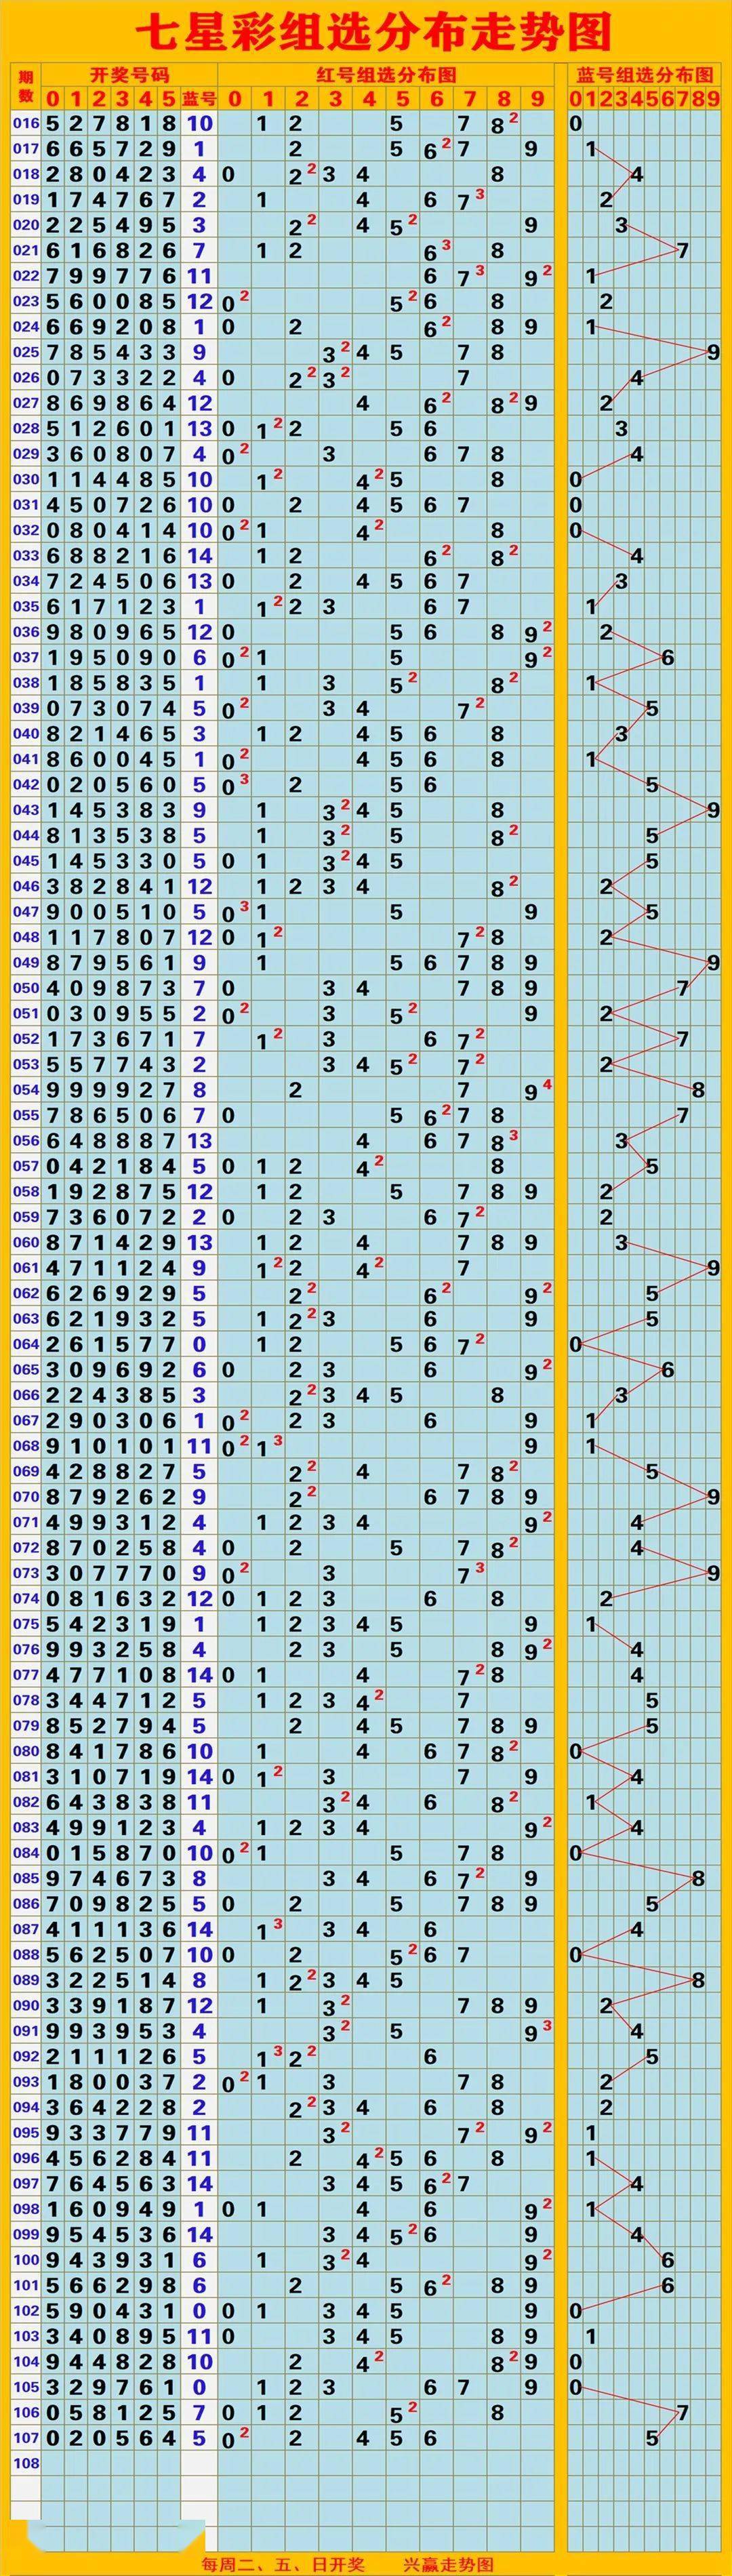The height and width of the screenshot is (2576, 732).
Task: Click header digit 5 of 红号组选分布图
Action: [402, 98]
